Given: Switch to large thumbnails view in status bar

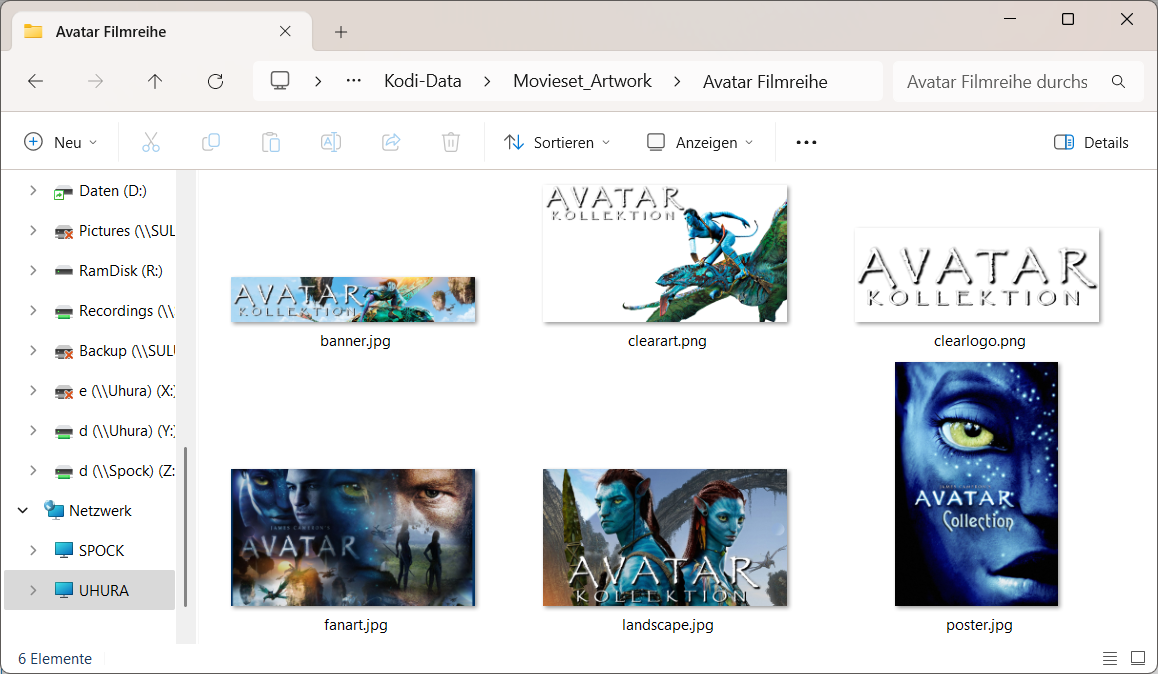Looking at the screenshot, I should (1138, 658).
